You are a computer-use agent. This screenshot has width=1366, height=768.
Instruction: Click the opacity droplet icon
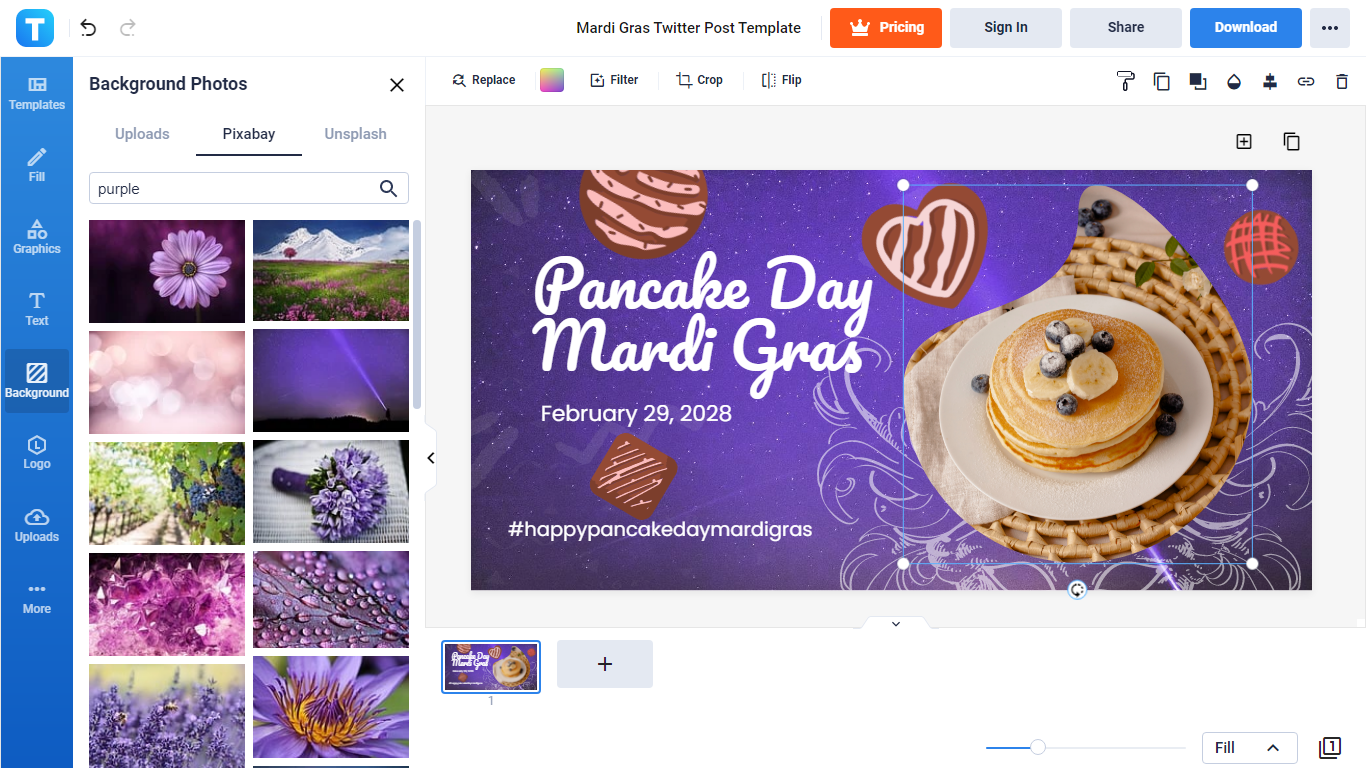pos(1234,81)
